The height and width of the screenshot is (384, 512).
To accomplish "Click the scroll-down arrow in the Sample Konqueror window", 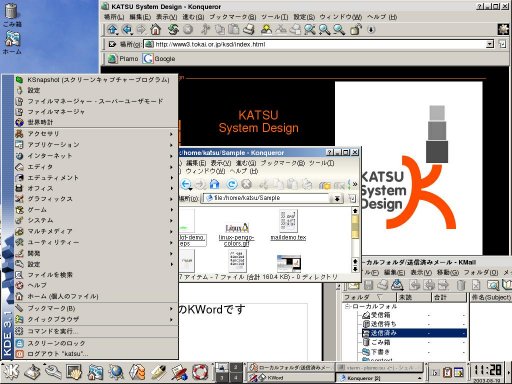I will click(x=355, y=269).
